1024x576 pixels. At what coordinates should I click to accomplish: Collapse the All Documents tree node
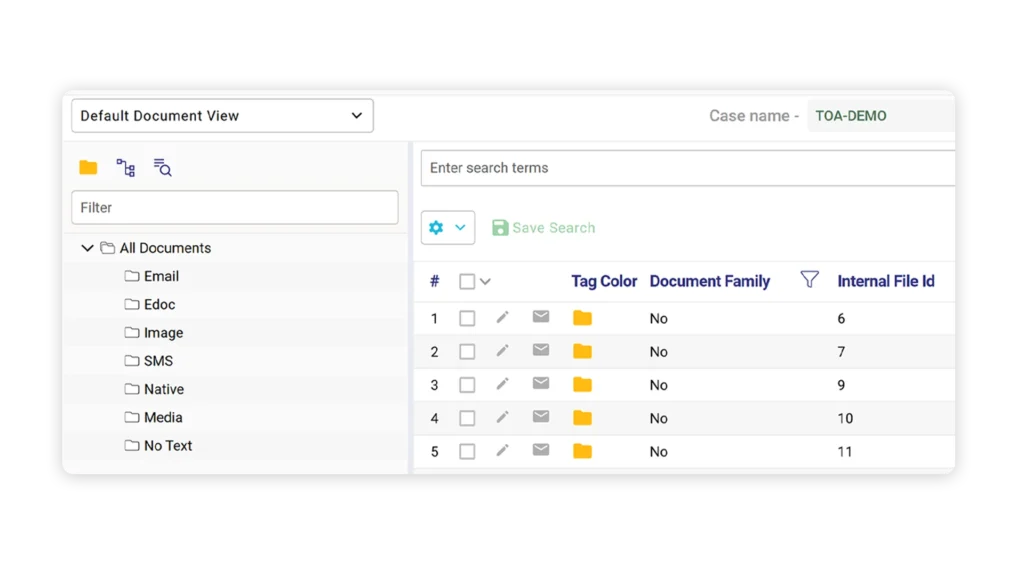[x=88, y=248]
